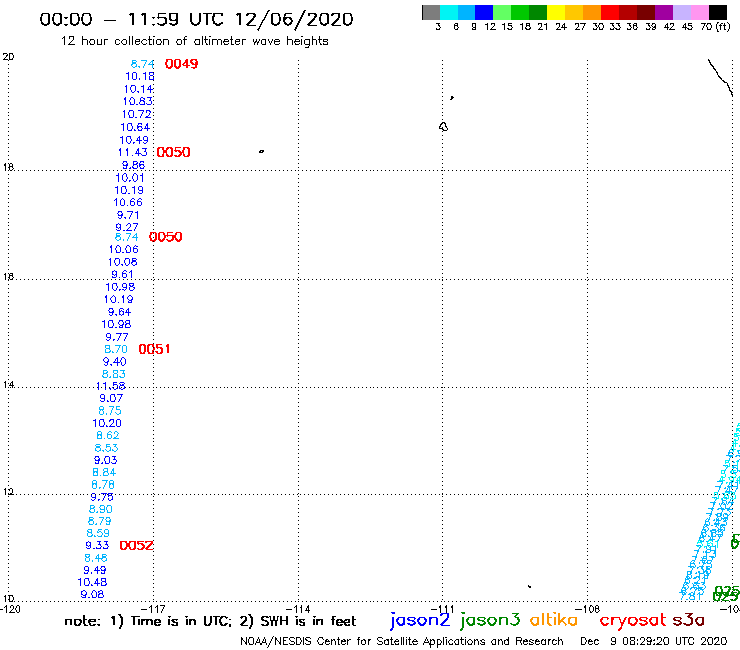Click the "8.75" reading

pyautogui.click(x=110, y=411)
